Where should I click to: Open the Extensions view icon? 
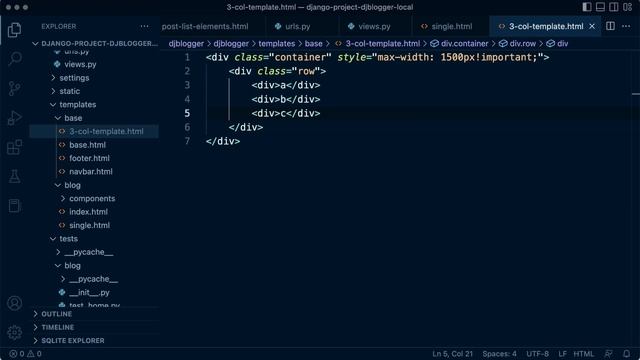(14, 147)
